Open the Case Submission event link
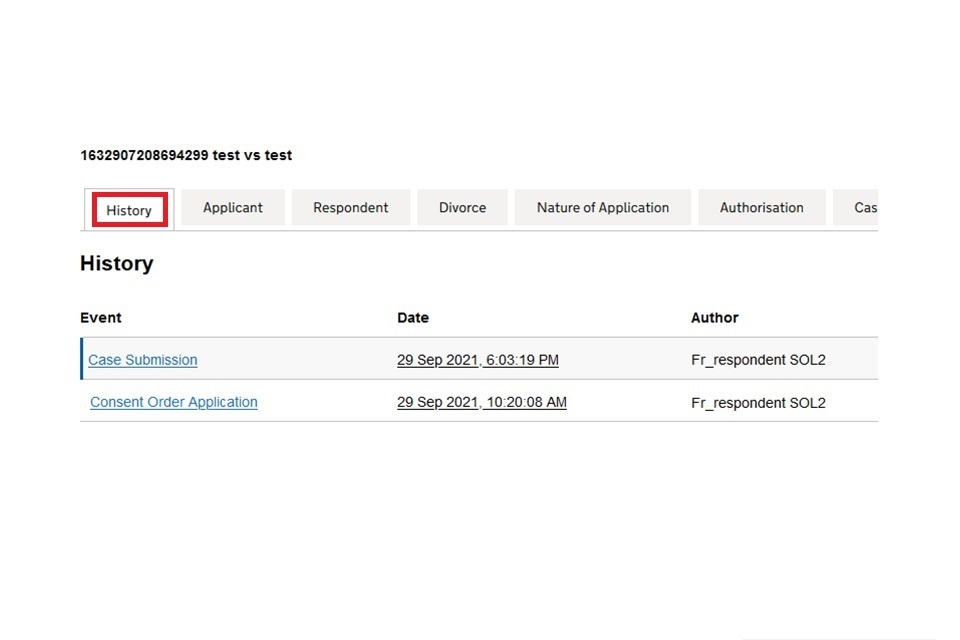The height and width of the screenshot is (640, 960). [143, 360]
